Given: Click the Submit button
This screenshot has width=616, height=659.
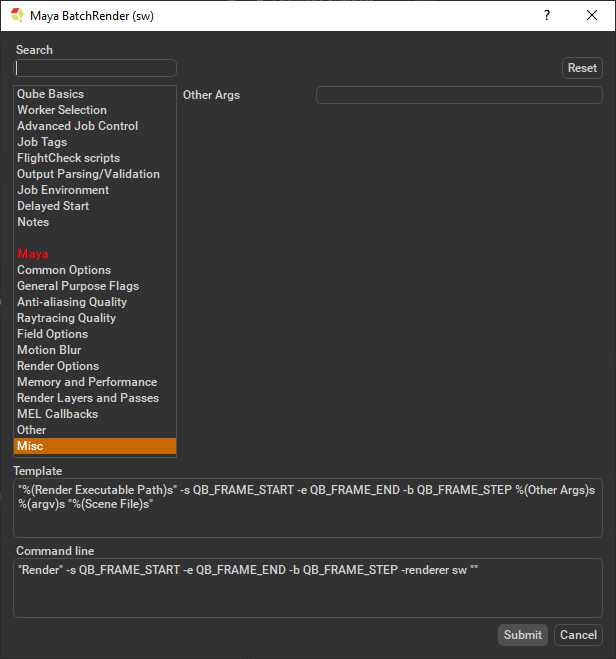Looking at the screenshot, I should (522, 635).
